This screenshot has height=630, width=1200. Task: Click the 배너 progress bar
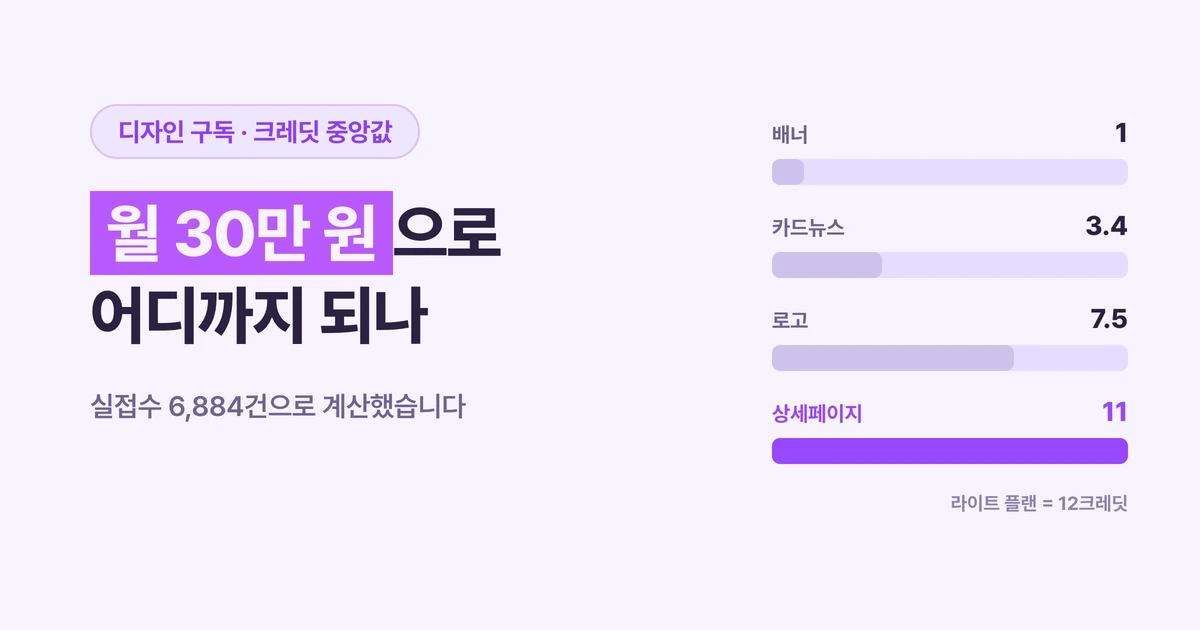point(950,172)
